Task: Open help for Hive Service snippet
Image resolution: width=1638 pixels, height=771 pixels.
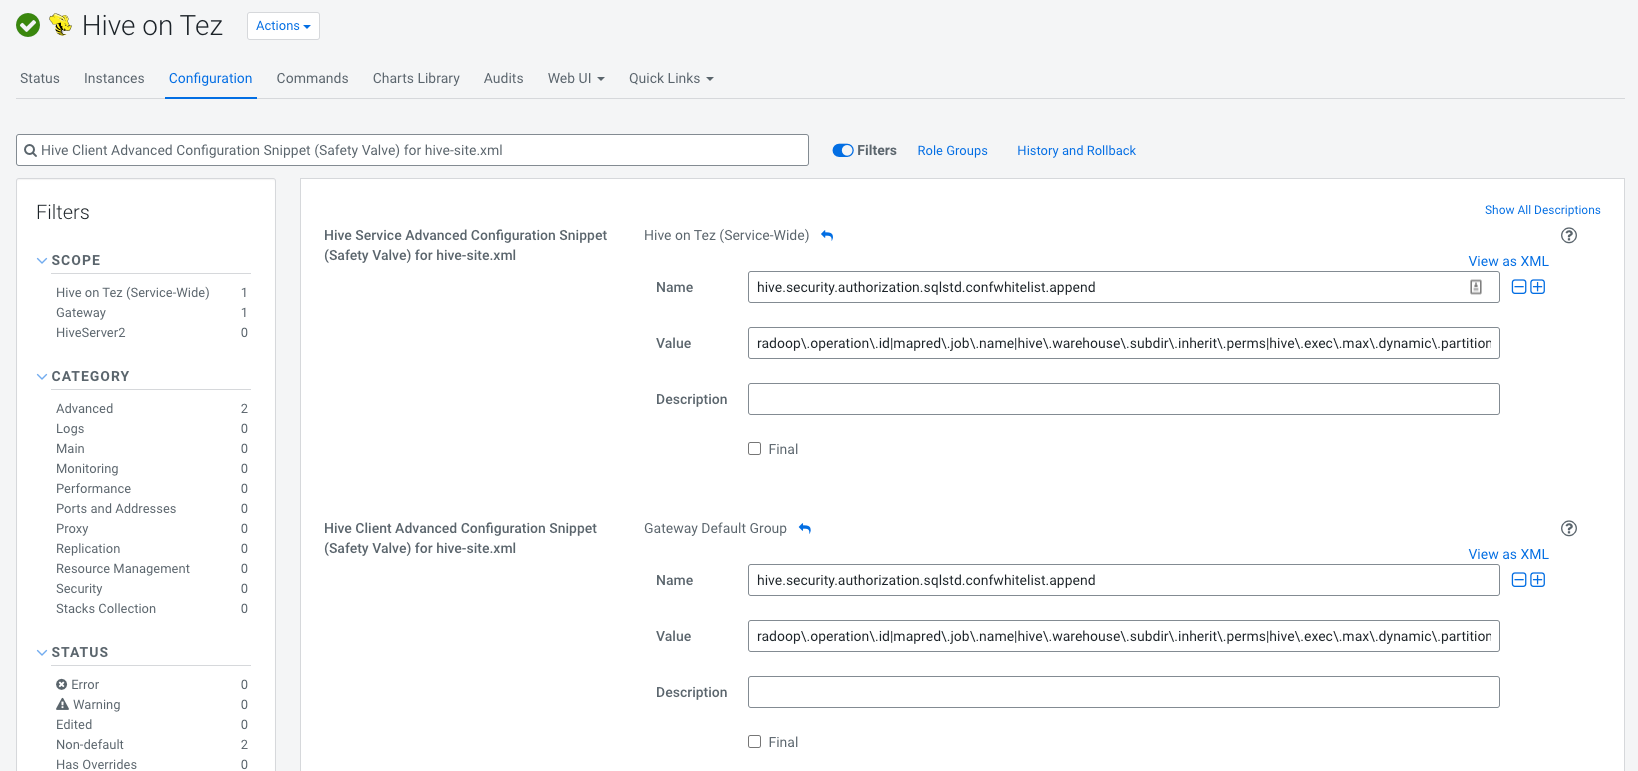Action: [x=1568, y=236]
